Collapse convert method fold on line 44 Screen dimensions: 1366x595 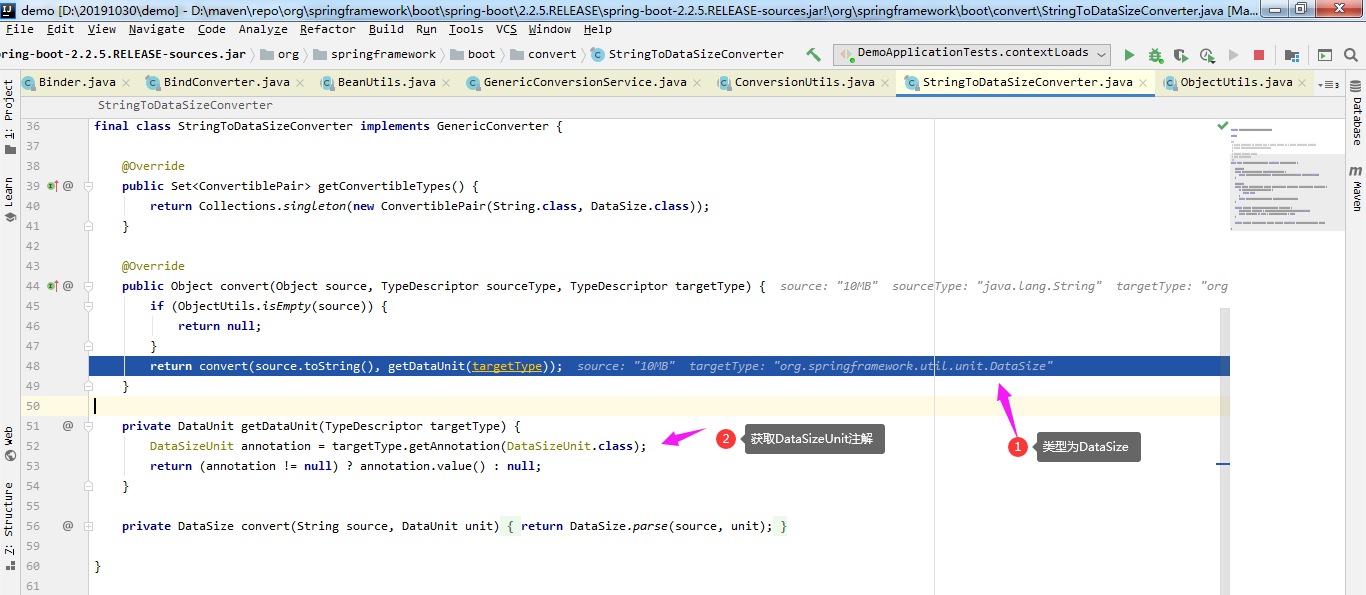pos(88,286)
